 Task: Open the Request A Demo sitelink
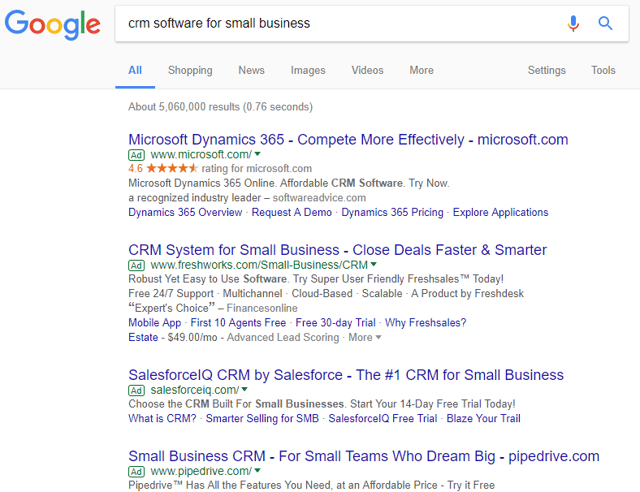[x=291, y=212]
